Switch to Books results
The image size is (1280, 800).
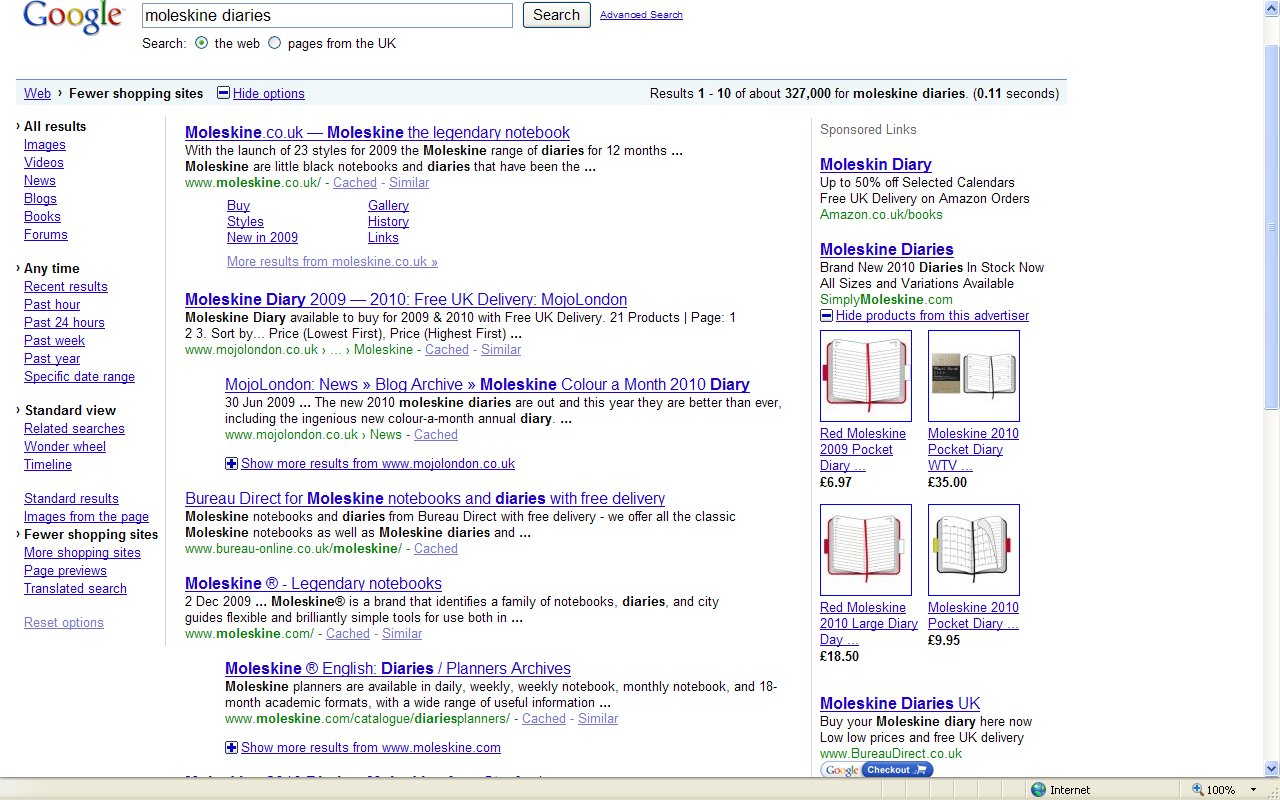click(x=42, y=216)
